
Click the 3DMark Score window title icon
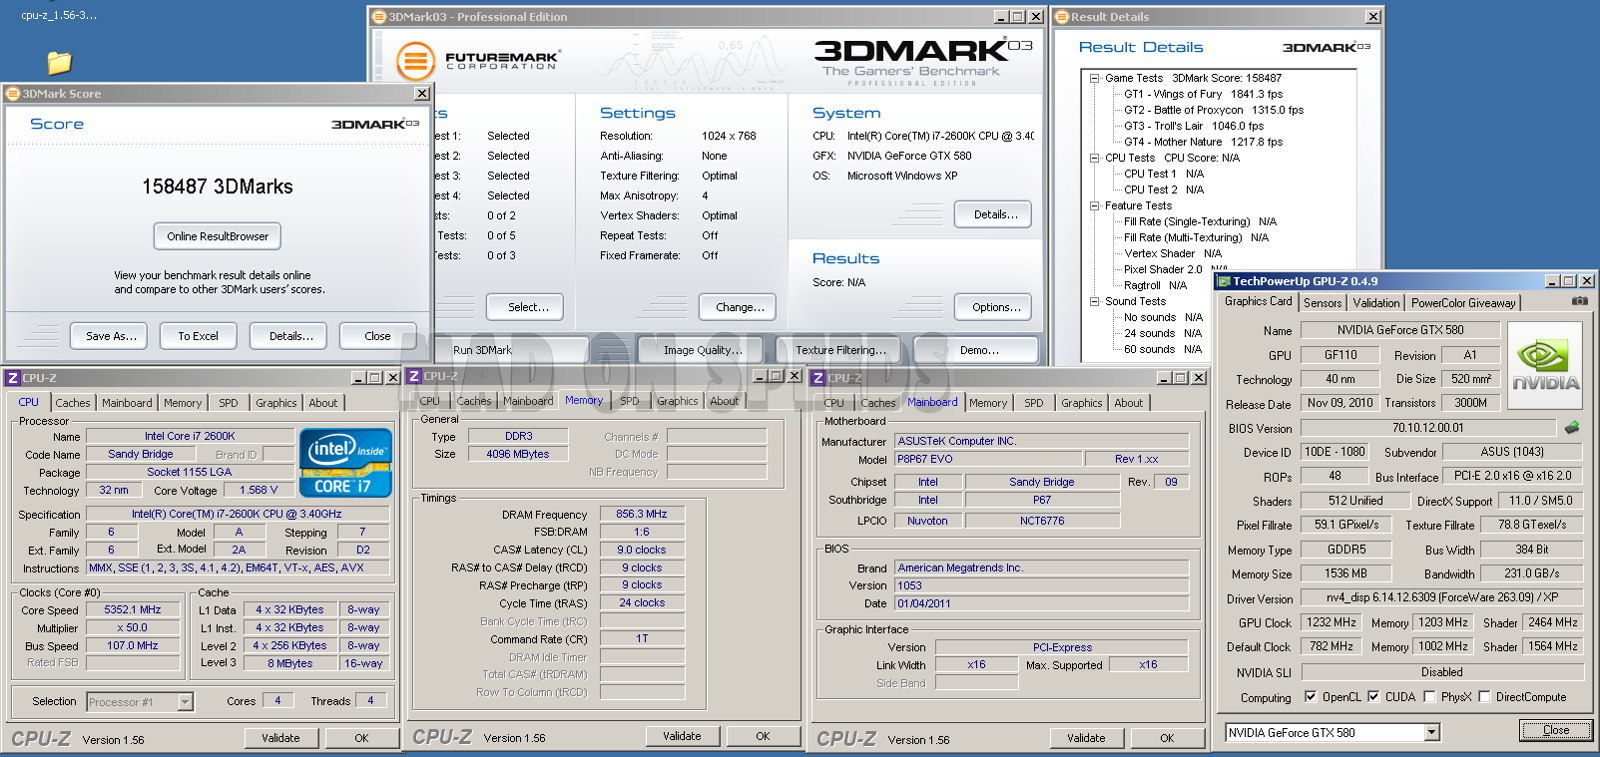13,94
